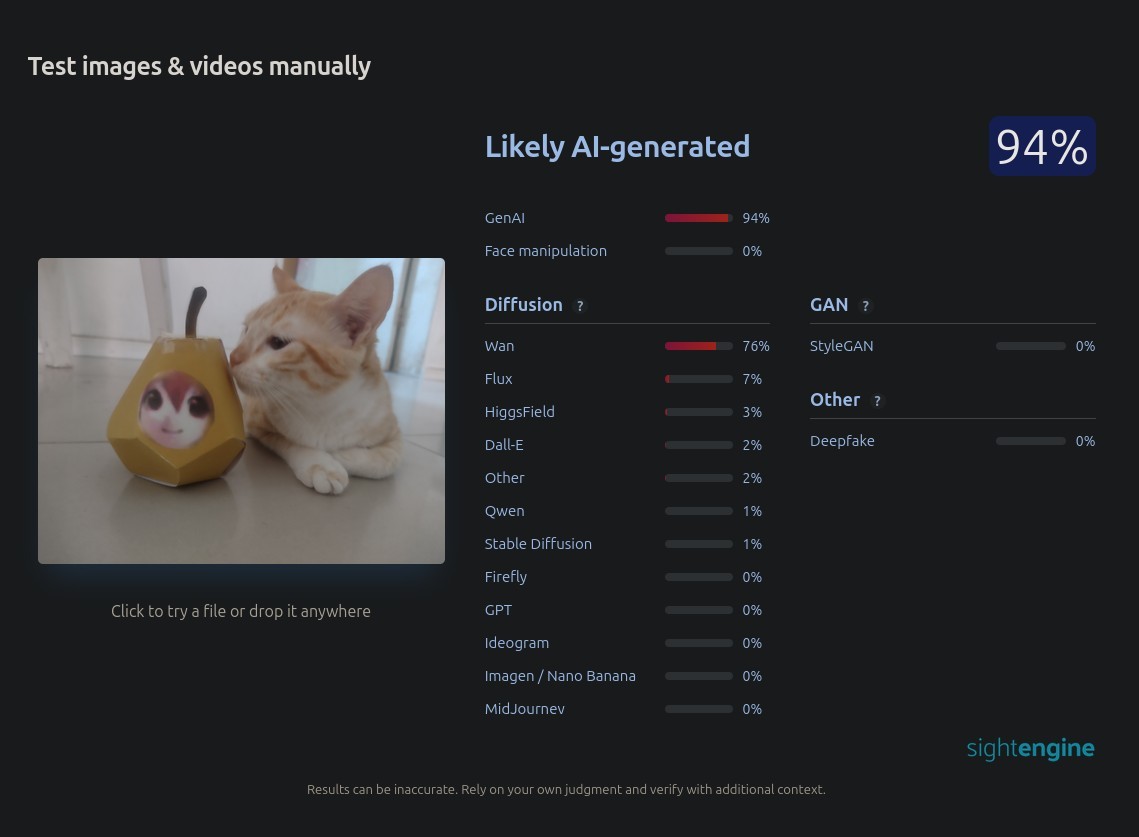Click the GAN help question mark icon
This screenshot has height=837, width=1139.
865,306
